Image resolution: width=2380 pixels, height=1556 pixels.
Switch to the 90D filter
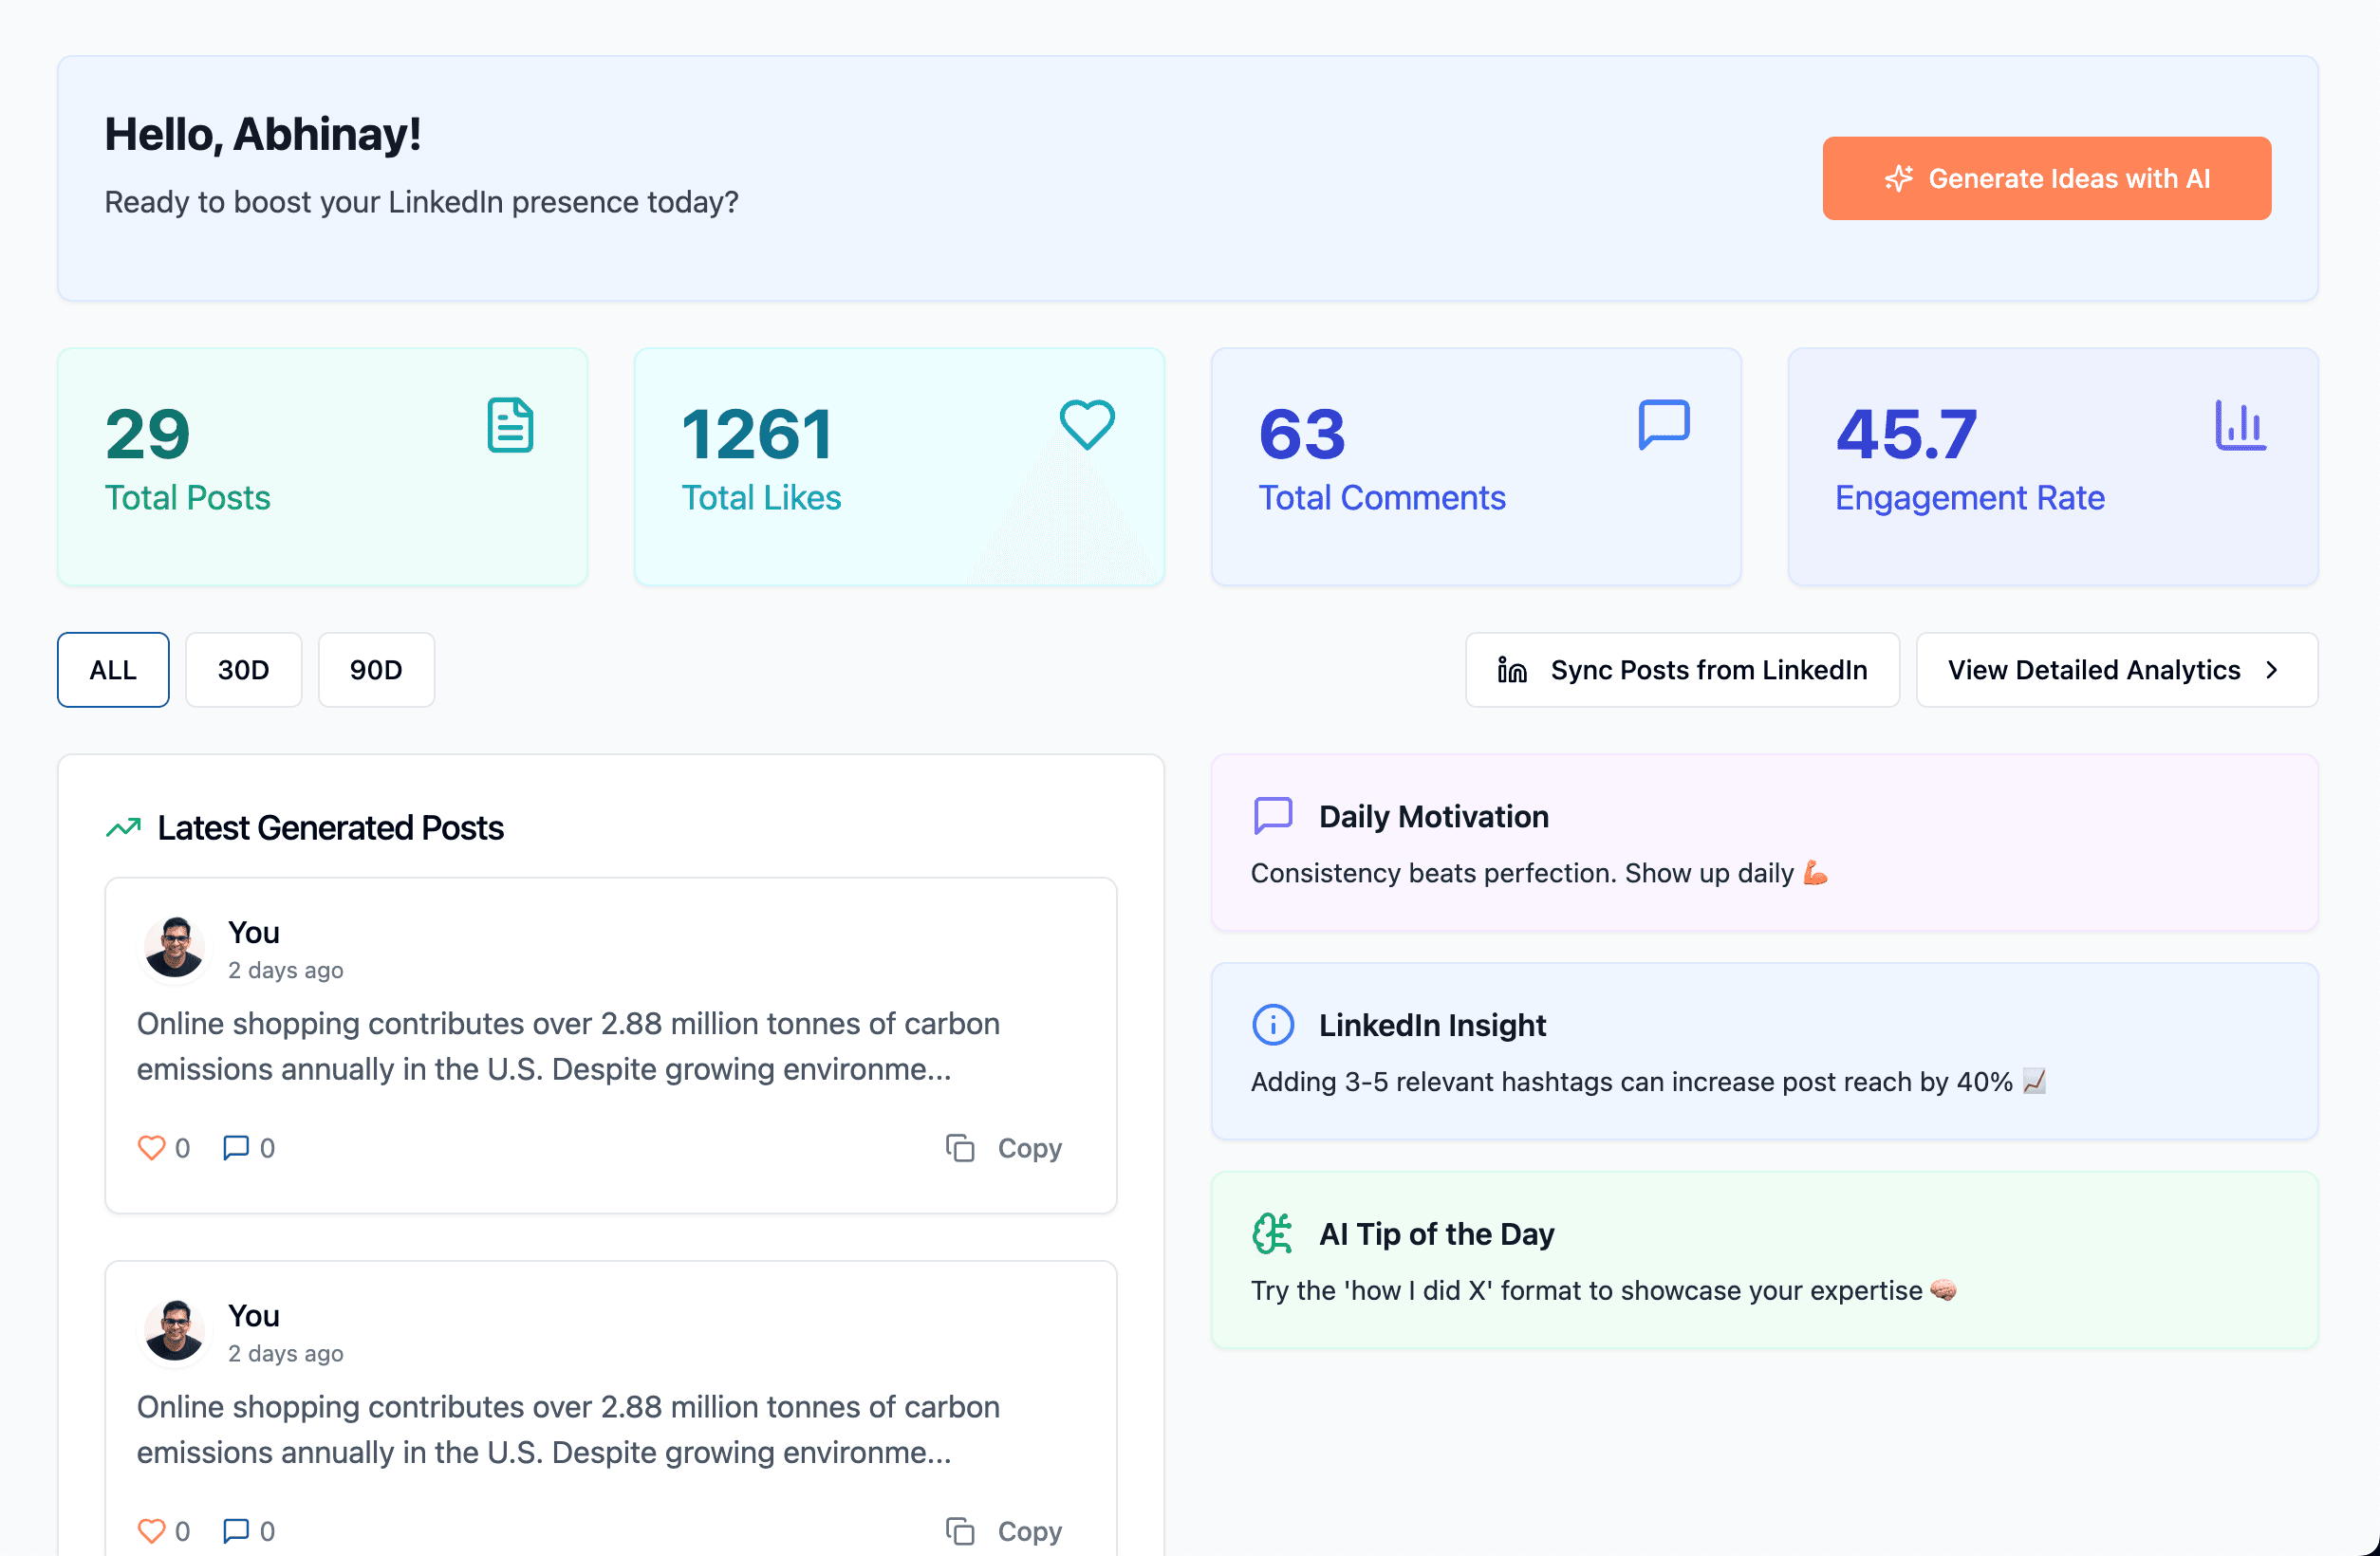click(x=376, y=670)
